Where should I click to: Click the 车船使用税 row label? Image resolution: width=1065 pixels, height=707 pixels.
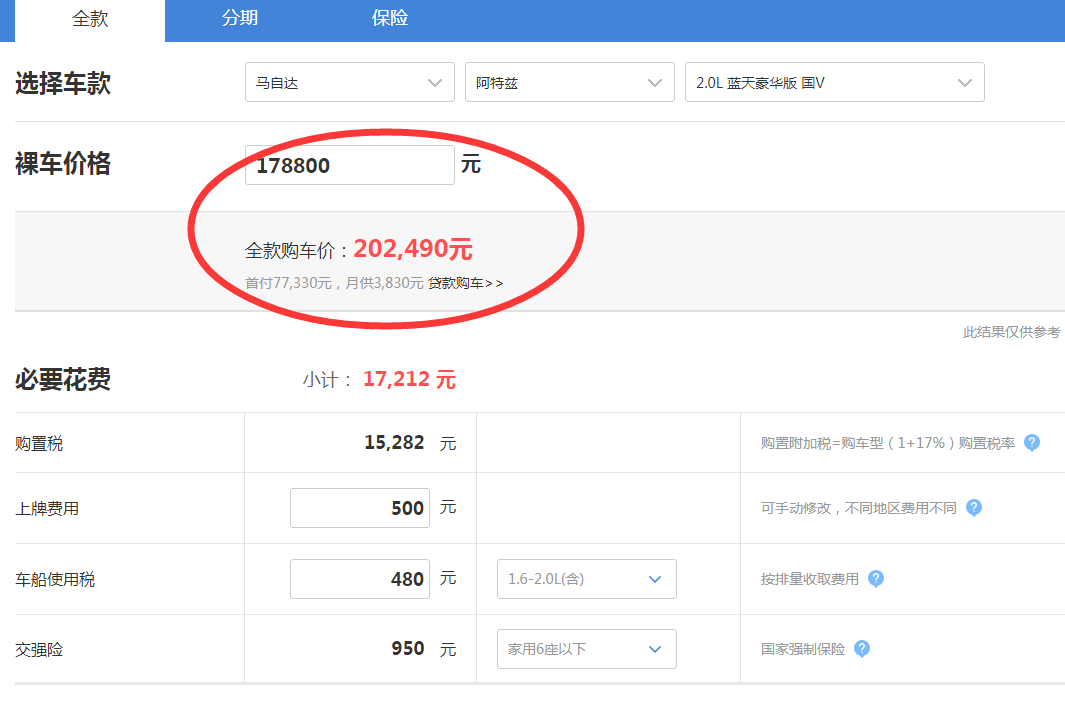(55, 579)
